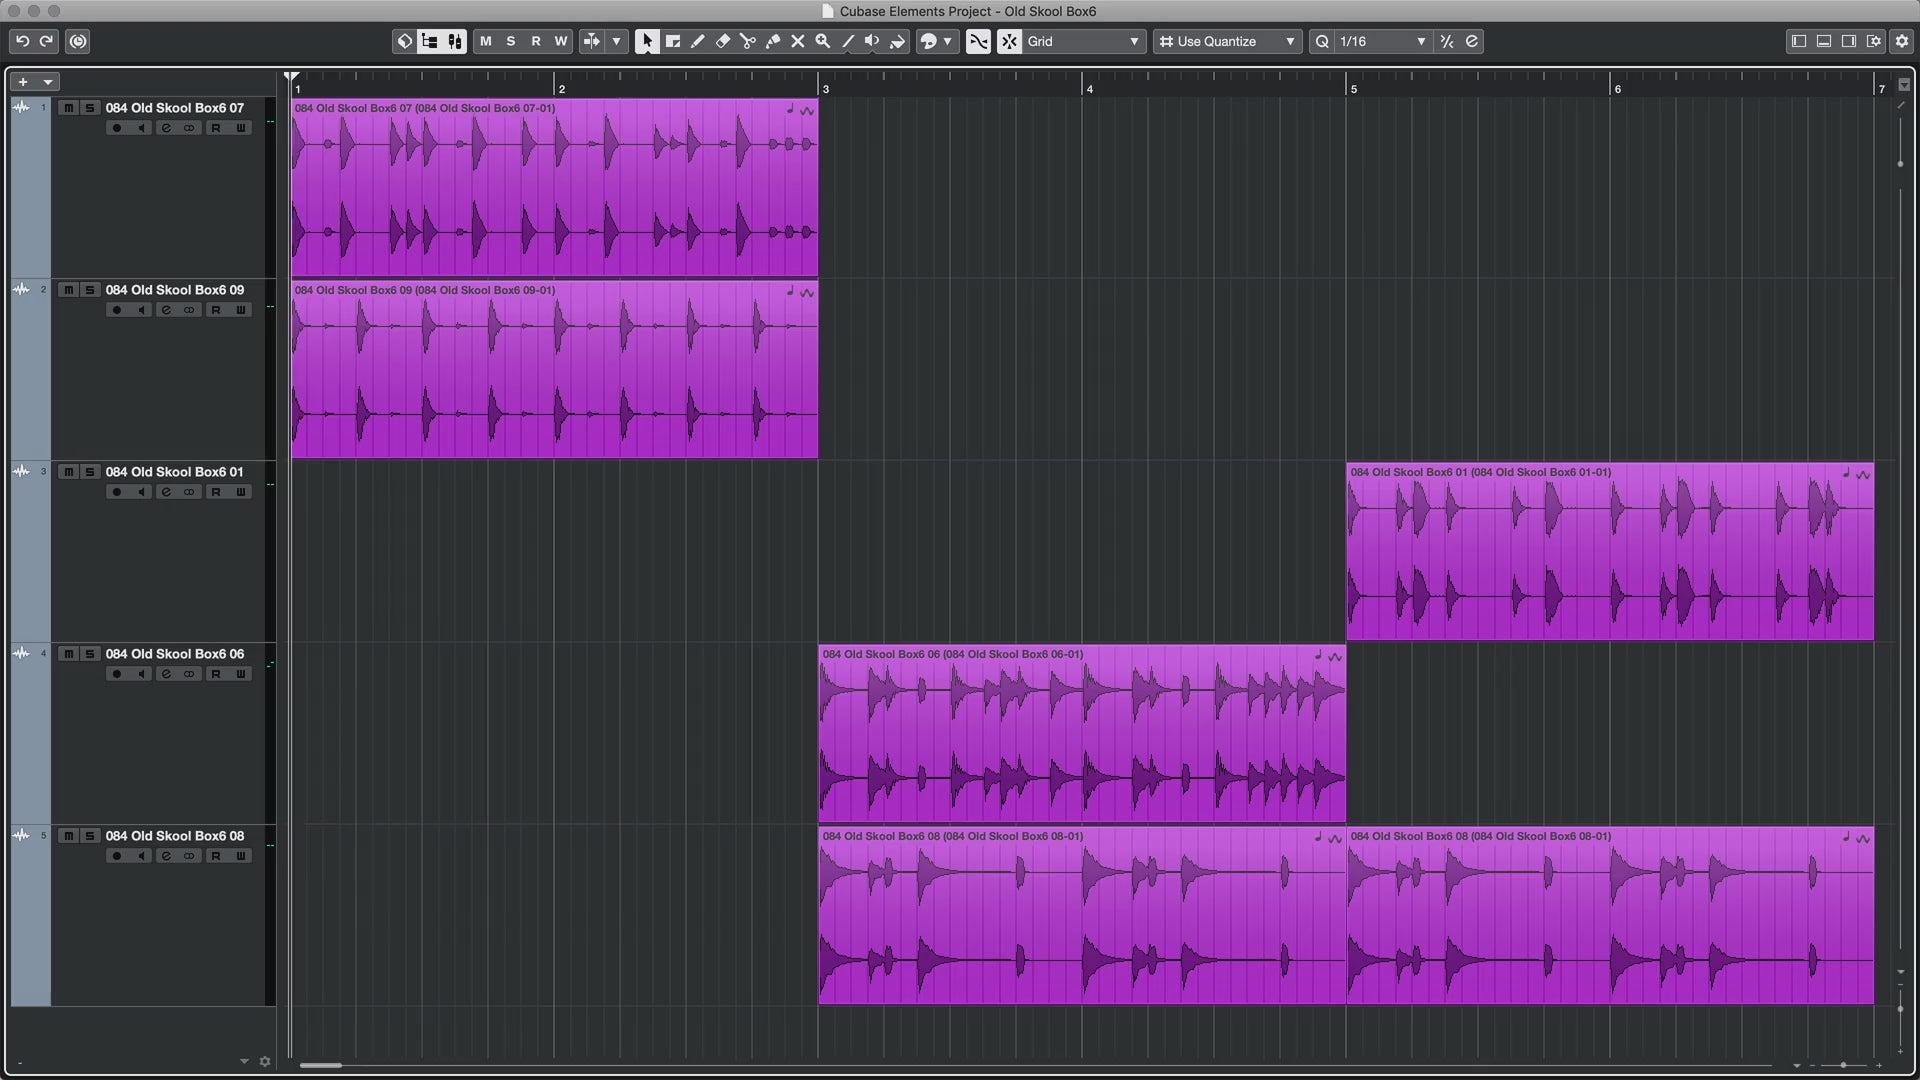
Task: Open the Use Quantize grid type dropdown
Action: 1228,41
